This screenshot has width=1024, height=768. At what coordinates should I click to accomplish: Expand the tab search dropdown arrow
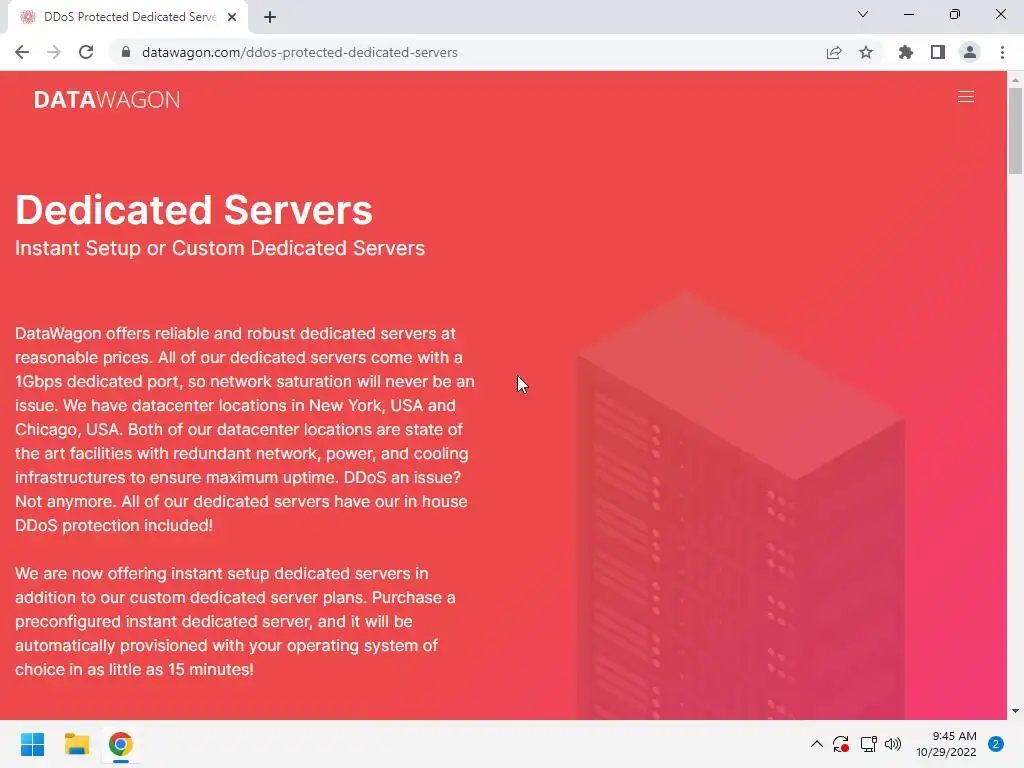(863, 14)
